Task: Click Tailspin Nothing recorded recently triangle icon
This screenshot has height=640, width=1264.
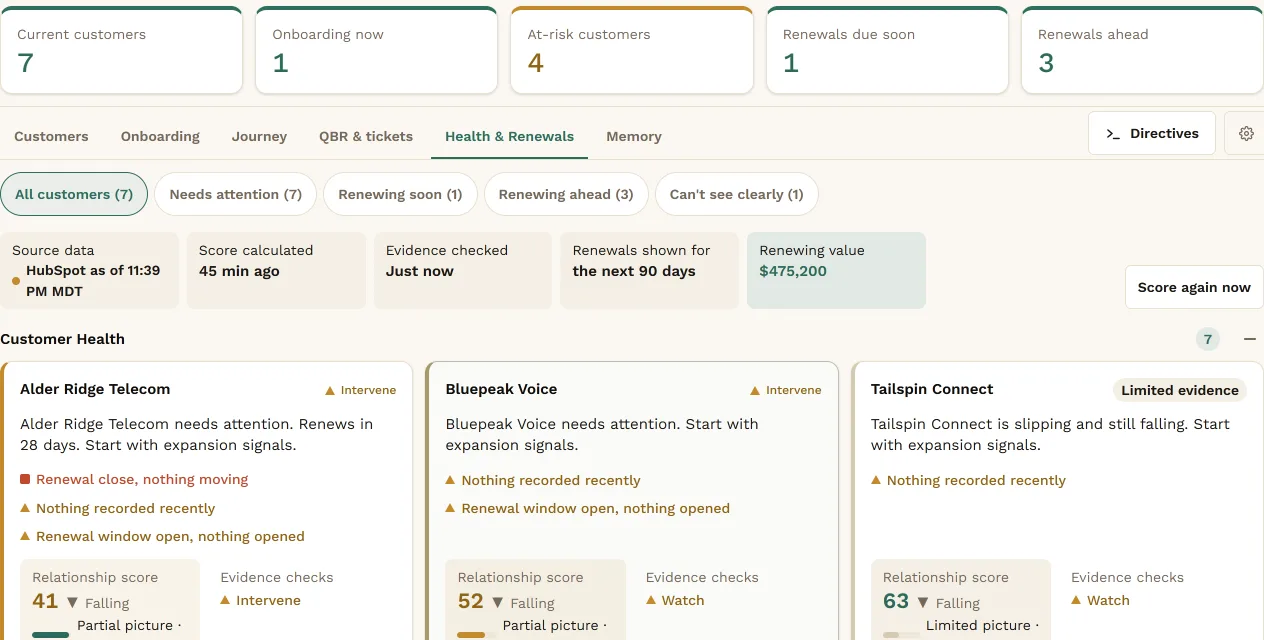Action: pyautogui.click(x=876, y=480)
